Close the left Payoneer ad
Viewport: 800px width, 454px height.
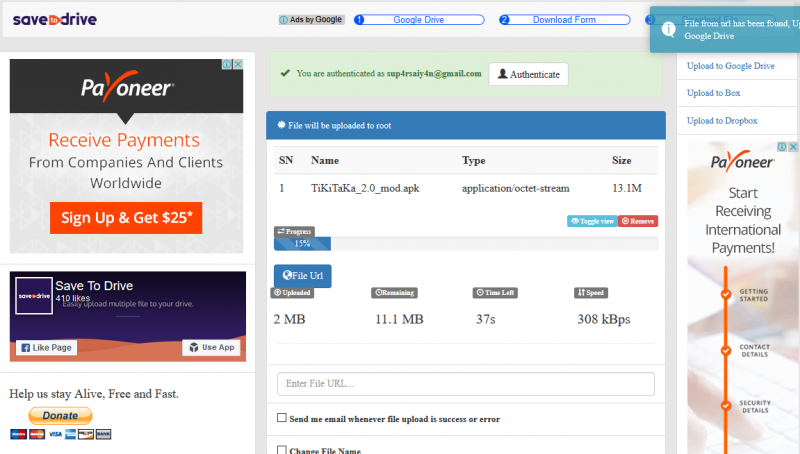[x=238, y=64]
